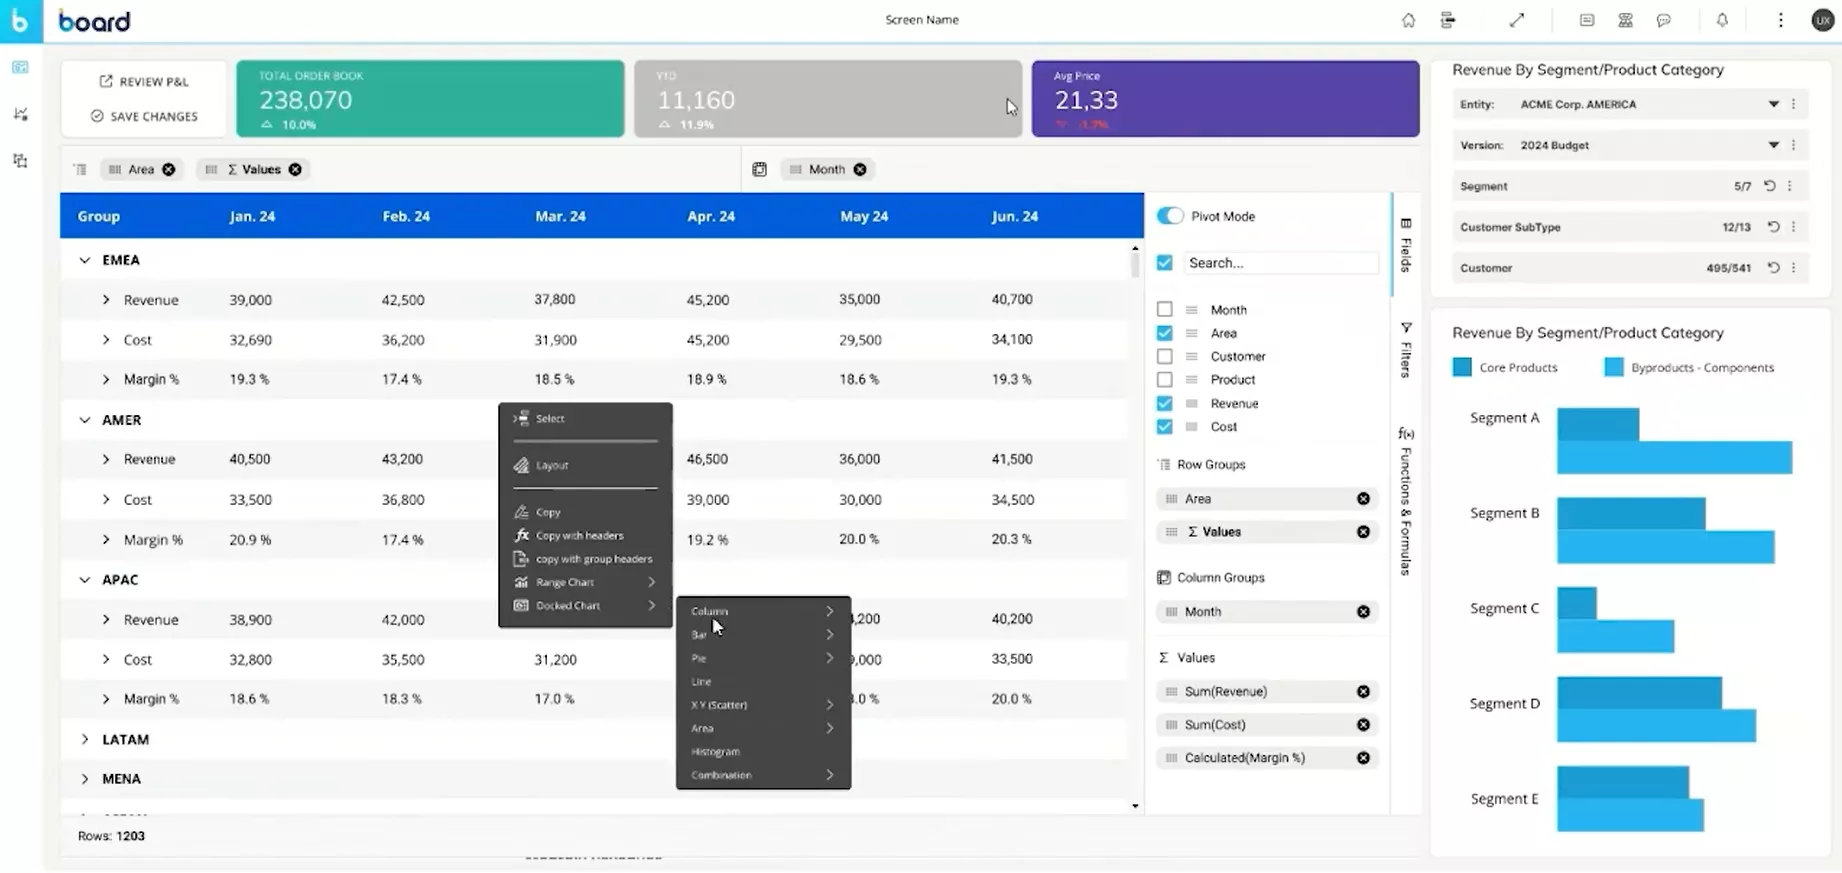The height and width of the screenshot is (873, 1842).
Task: Open the header three-dot more menu
Action: click(x=1780, y=20)
